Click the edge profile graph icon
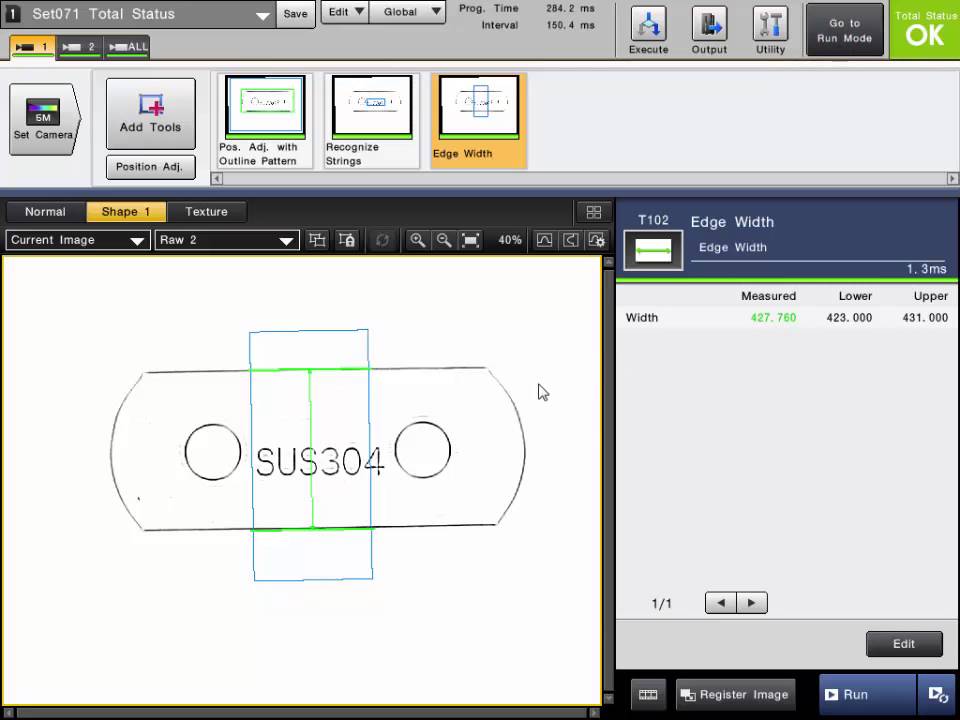 pyautogui.click(x=544, y=240)
